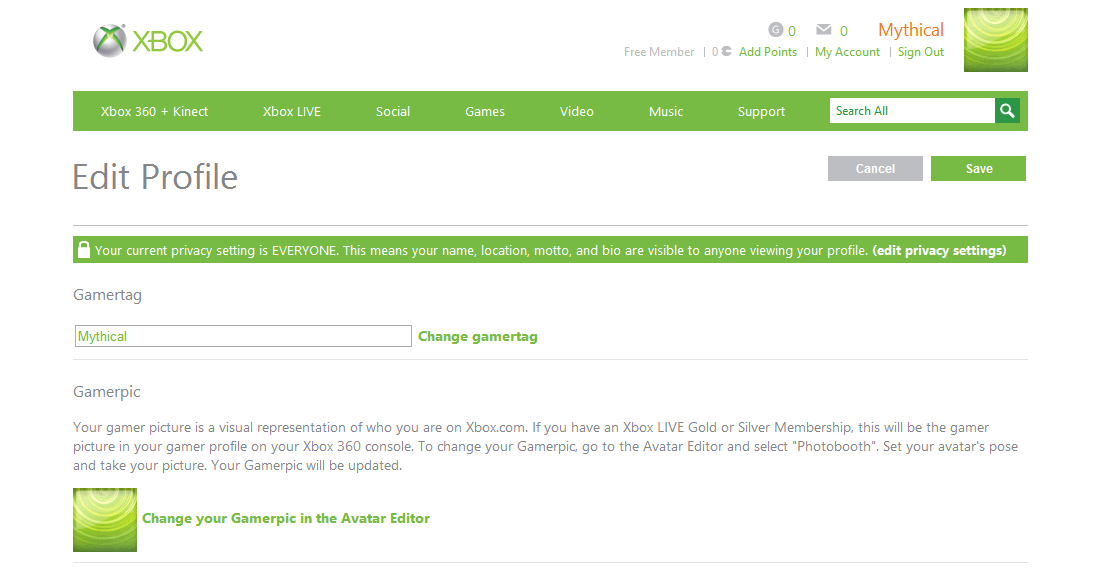Click the Add Points link
This screenshot has height=571, width=1110.
click(x=768, y=52)
